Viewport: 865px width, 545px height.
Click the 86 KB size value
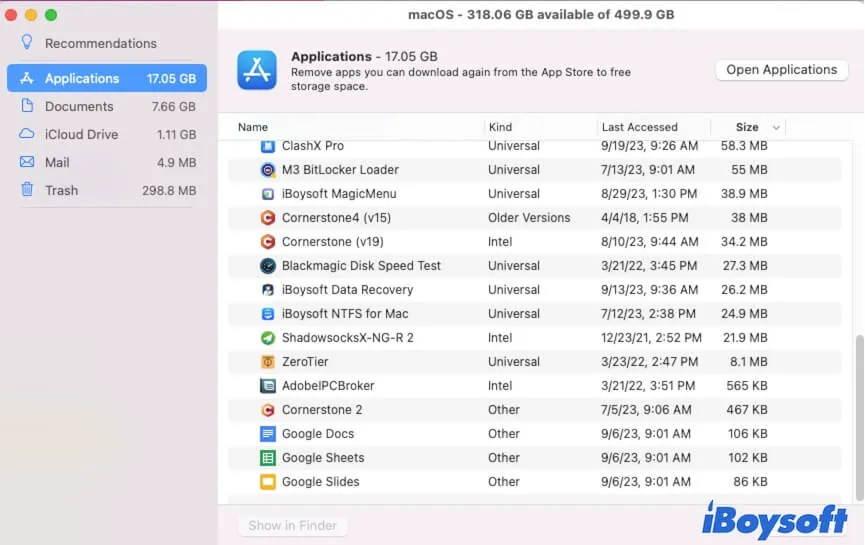750,482
